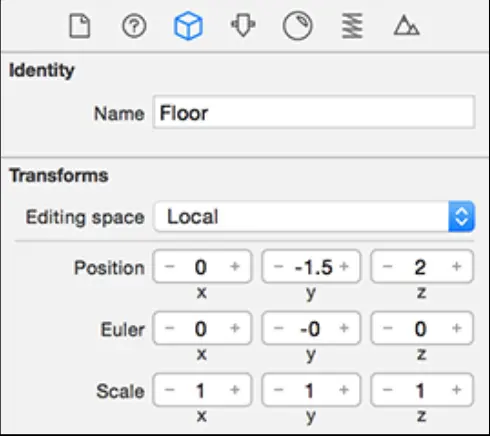Increase Position z with plus button
Viewport: 490px width, 436px height.
(x=457, y=266)
